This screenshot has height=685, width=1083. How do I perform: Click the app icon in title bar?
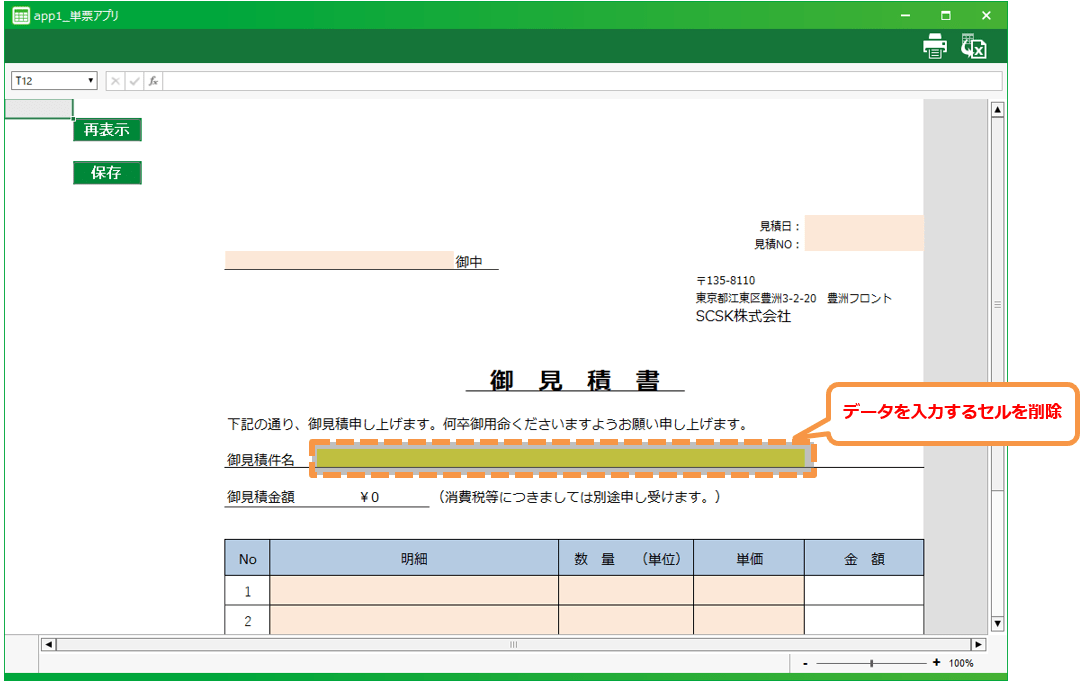20,16
